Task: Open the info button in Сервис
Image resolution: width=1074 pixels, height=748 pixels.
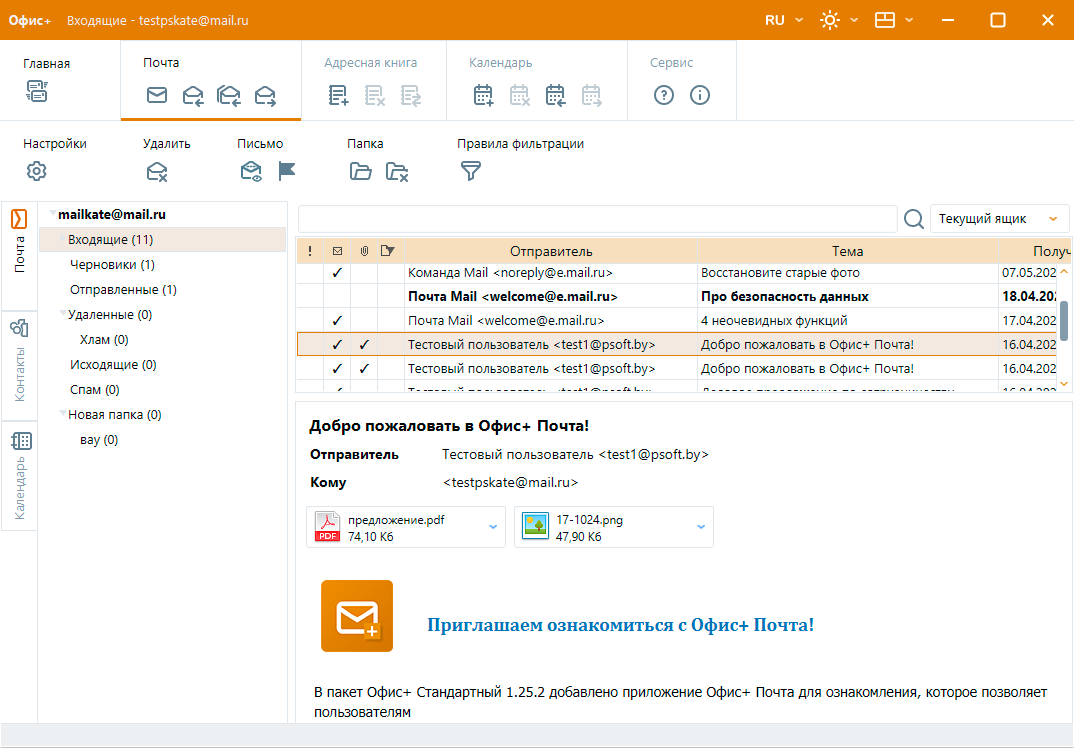Action: pyautogui.click(x=699, y=95)
